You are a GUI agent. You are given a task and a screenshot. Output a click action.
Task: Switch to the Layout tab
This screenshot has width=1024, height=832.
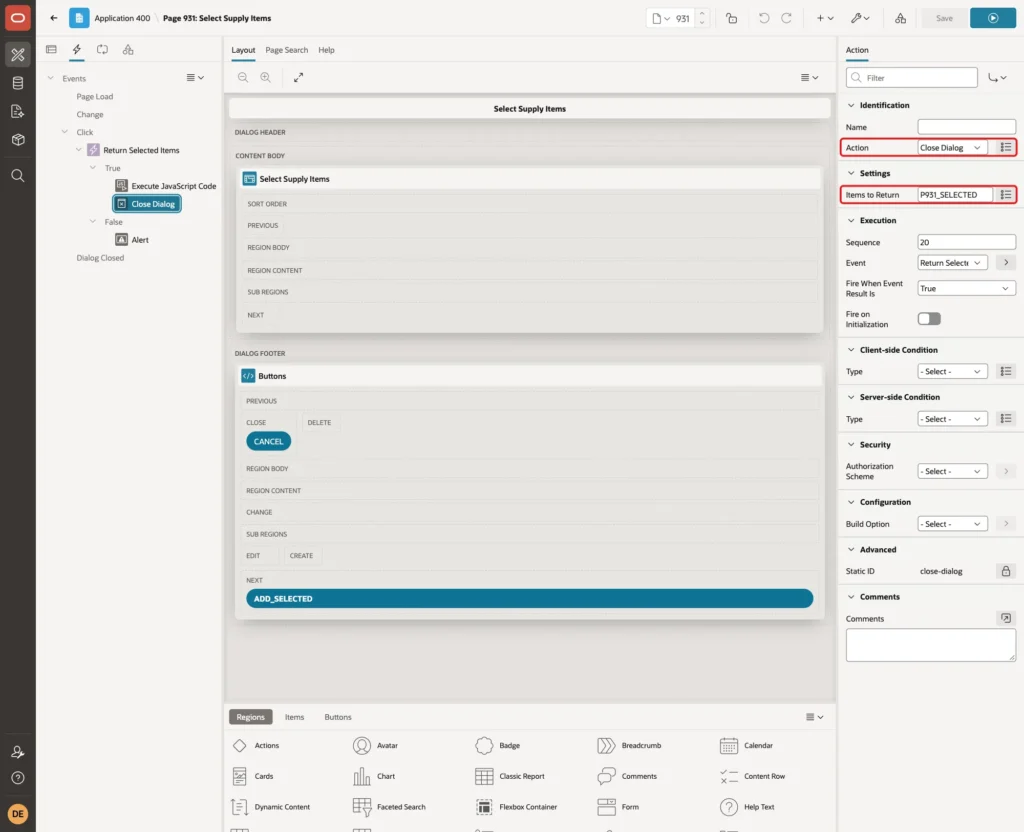click(243, 50)
